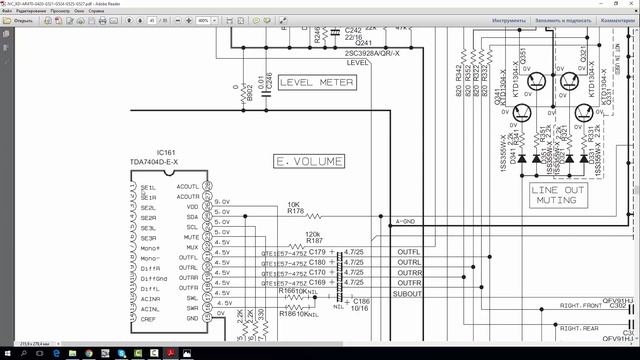Click the E. VOLUME label in schematic
This screenshot has height=360, width=640.
pyautogui.click(x=309, y=161)
